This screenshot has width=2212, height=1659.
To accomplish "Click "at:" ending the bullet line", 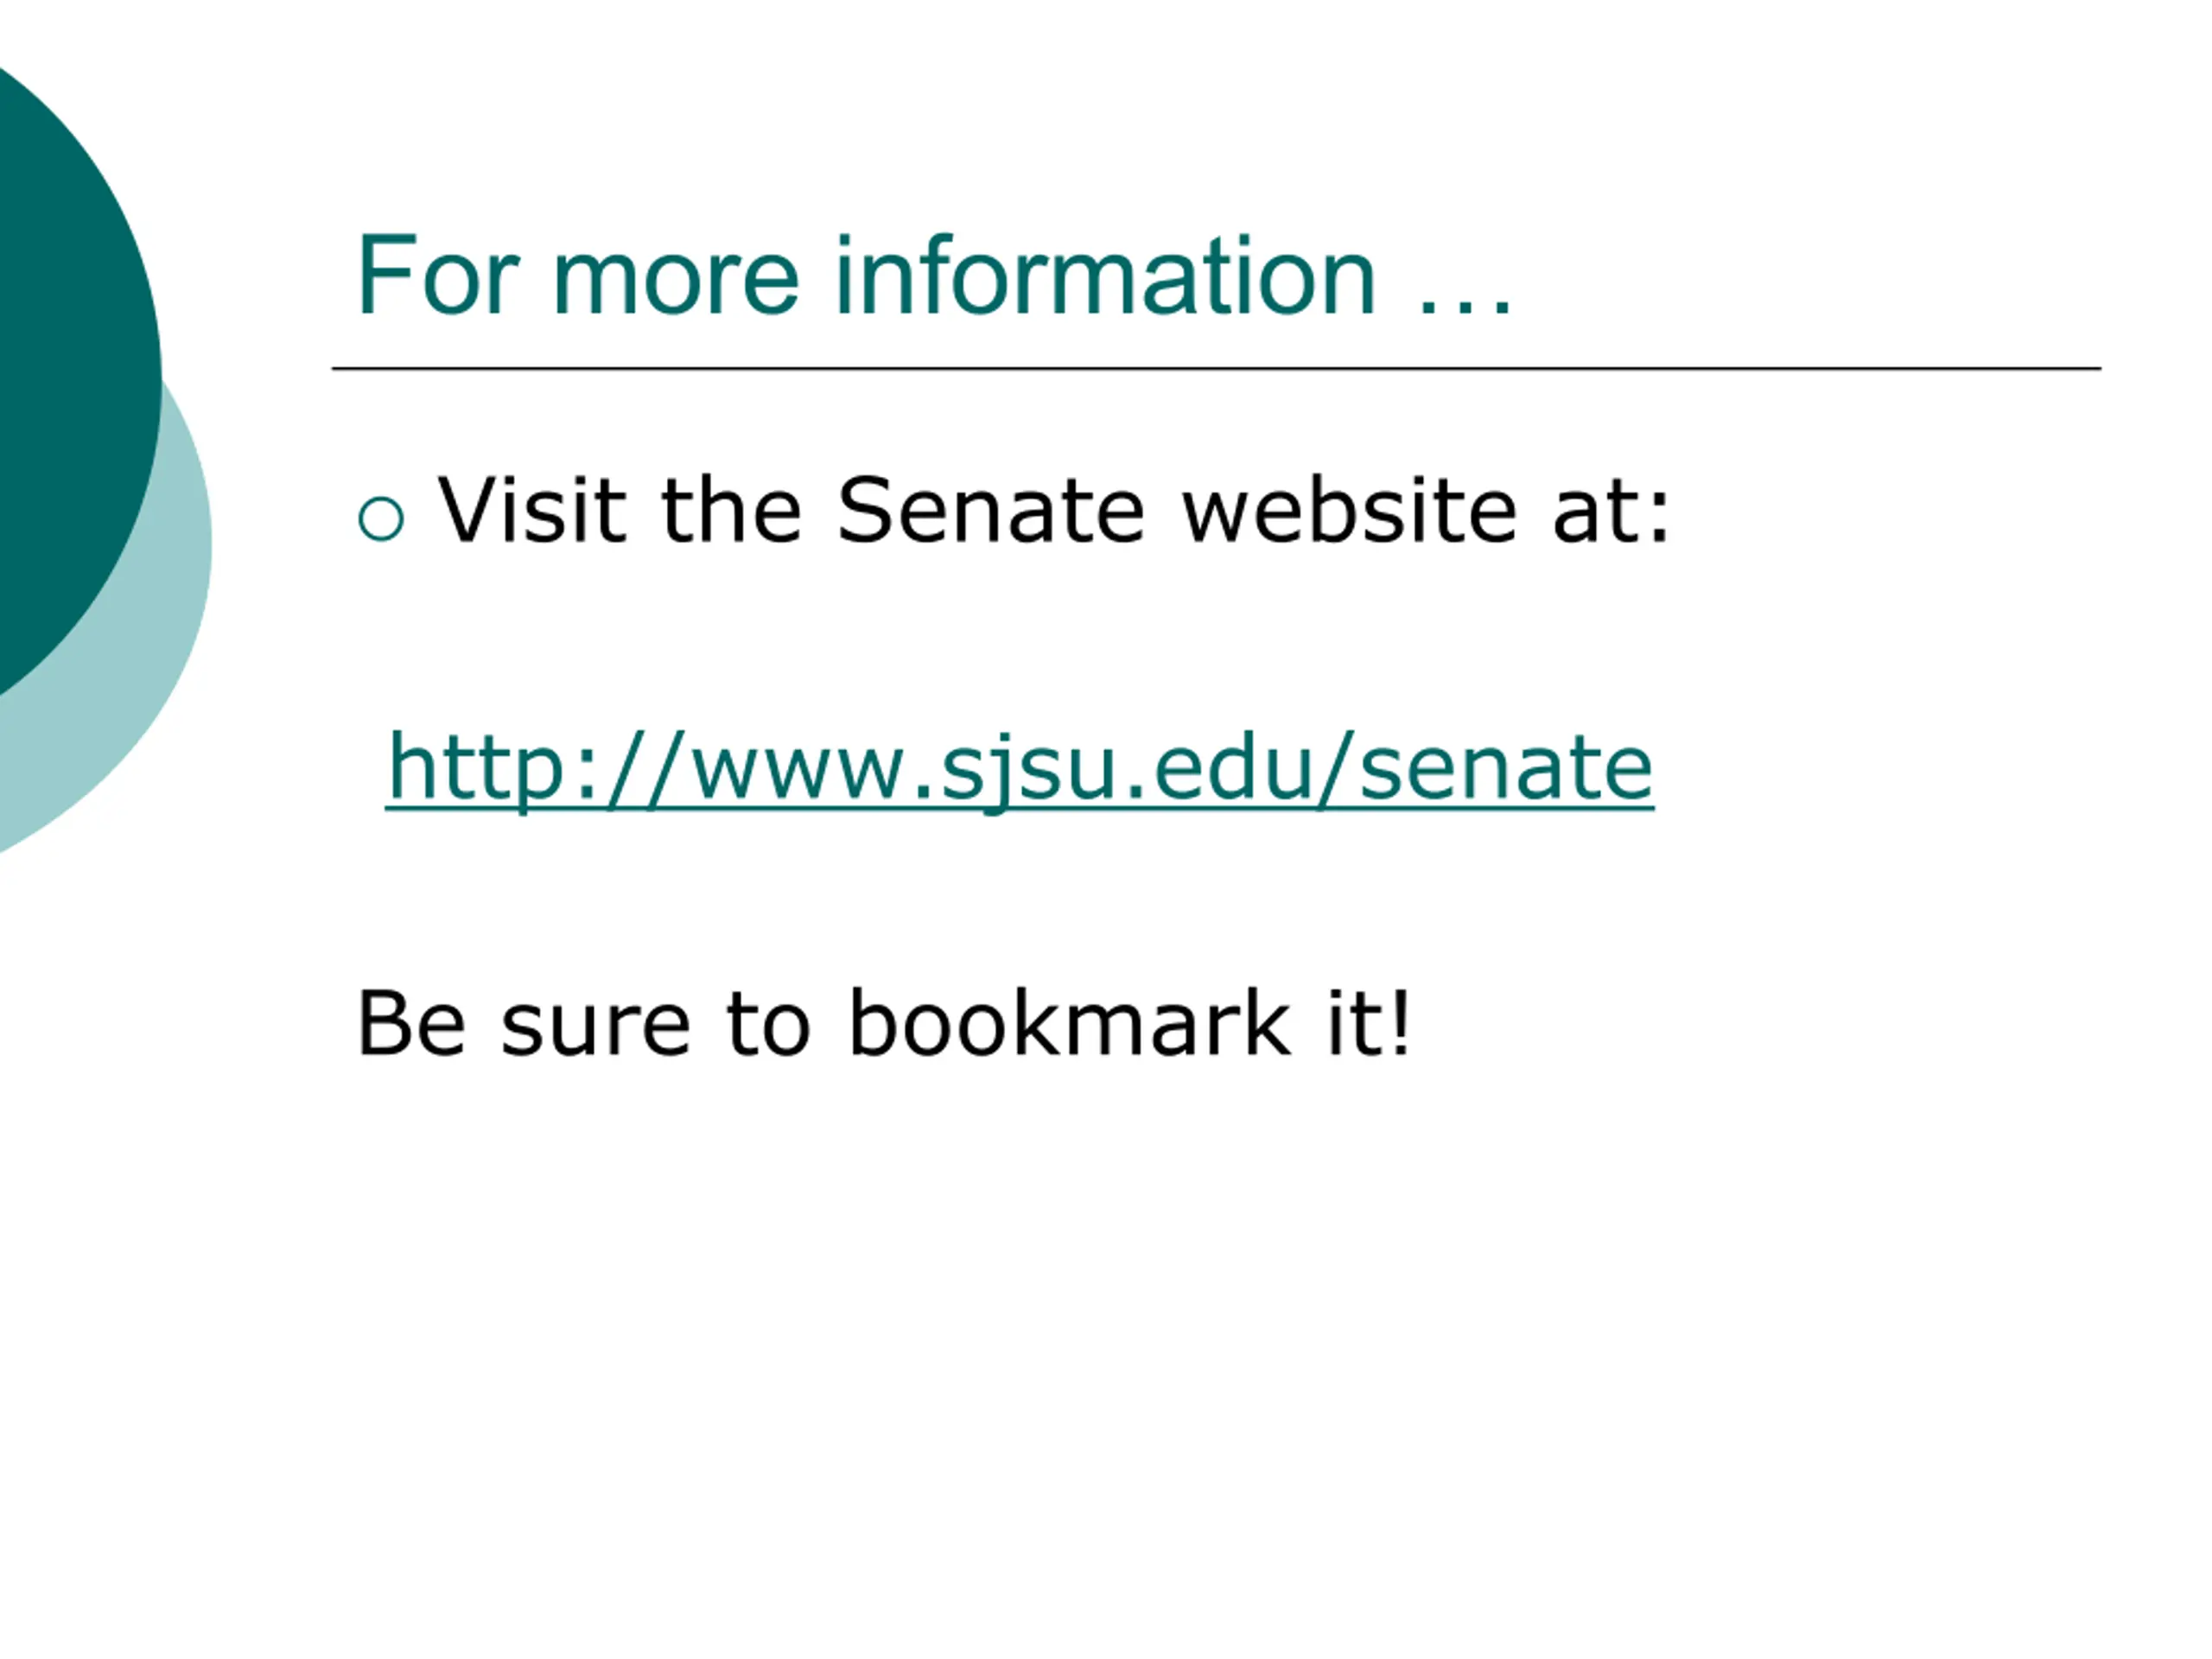I will pos(1610,512).
